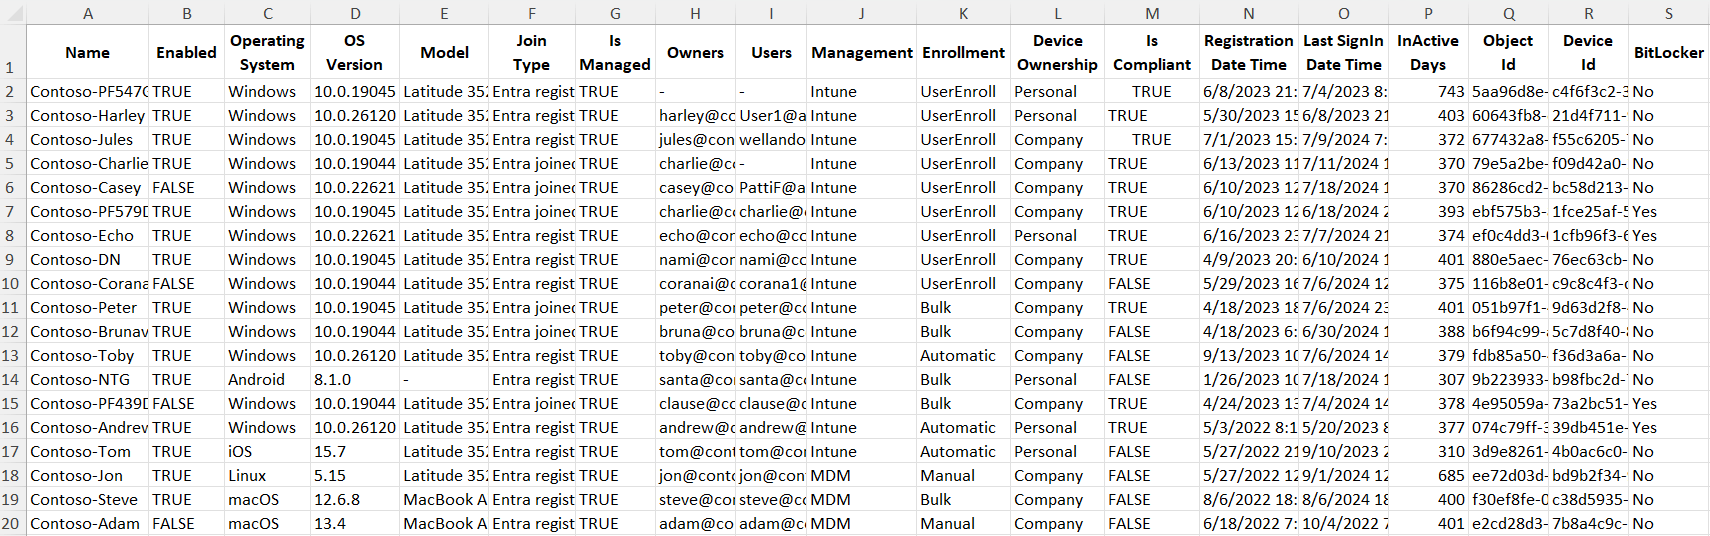Image resolution: width=1710 pixels, height=536 pixels.
Task: Click the Object Id header cell
Action: (x=1508, y=52)
